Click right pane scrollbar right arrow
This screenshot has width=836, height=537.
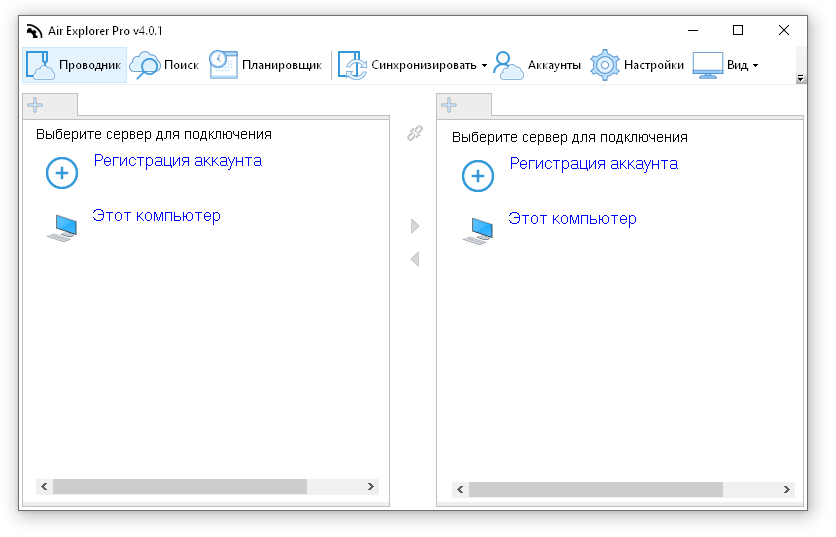point(786,490)
